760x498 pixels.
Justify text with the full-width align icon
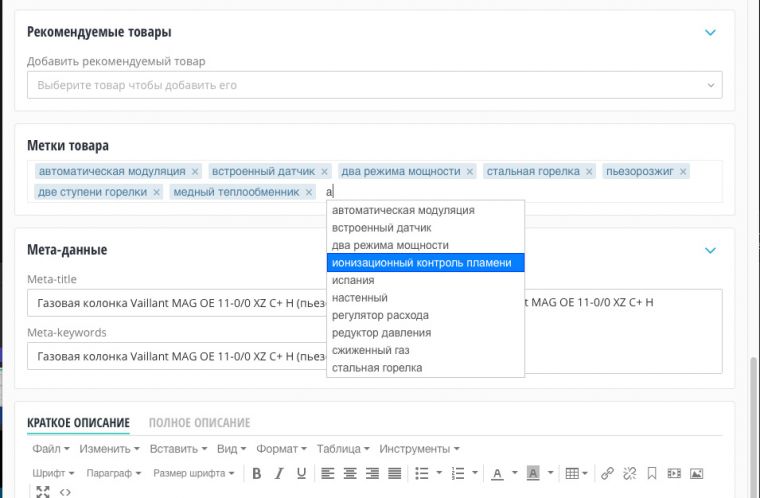pos(394,473)
